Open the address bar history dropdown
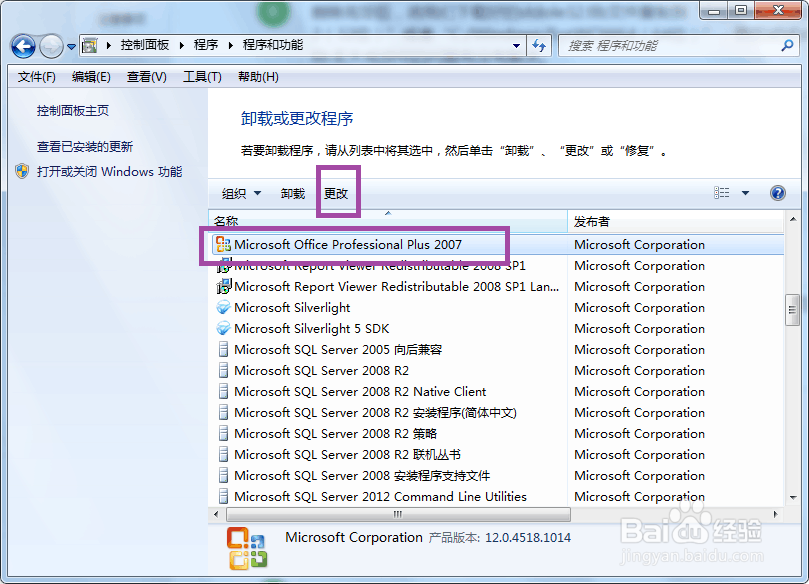This screenshot has width=809, height=584. (516, 46)
